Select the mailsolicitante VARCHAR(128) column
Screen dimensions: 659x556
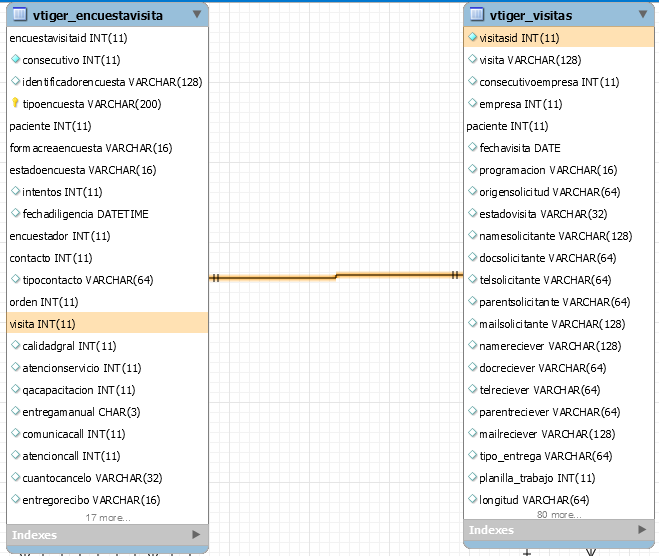click(559, 324)
